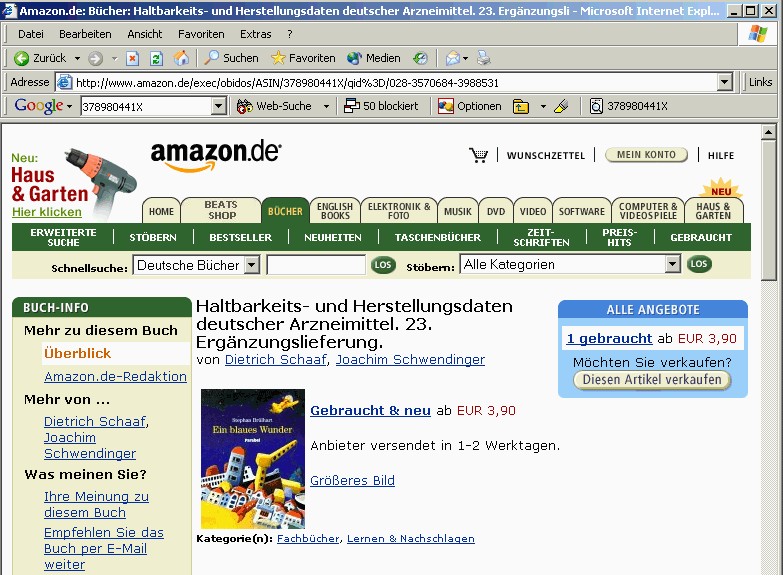Open Google toolbar Optionen
Image resolution: width=783 pixels, height=575 pixels.
point(469,106)
